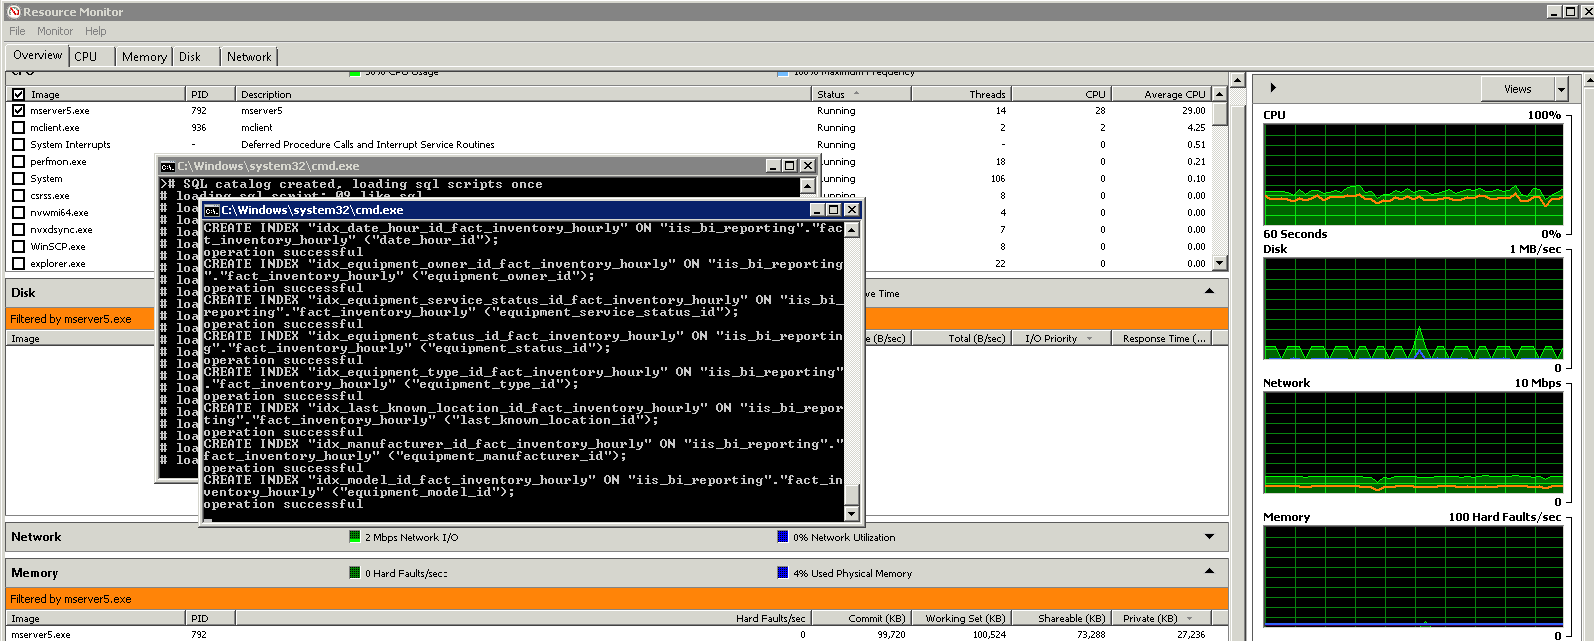This screenshot has height=641, width=1594.
Task: Click front cmd window scroll down arrow
Action: (x=852, y=514)
